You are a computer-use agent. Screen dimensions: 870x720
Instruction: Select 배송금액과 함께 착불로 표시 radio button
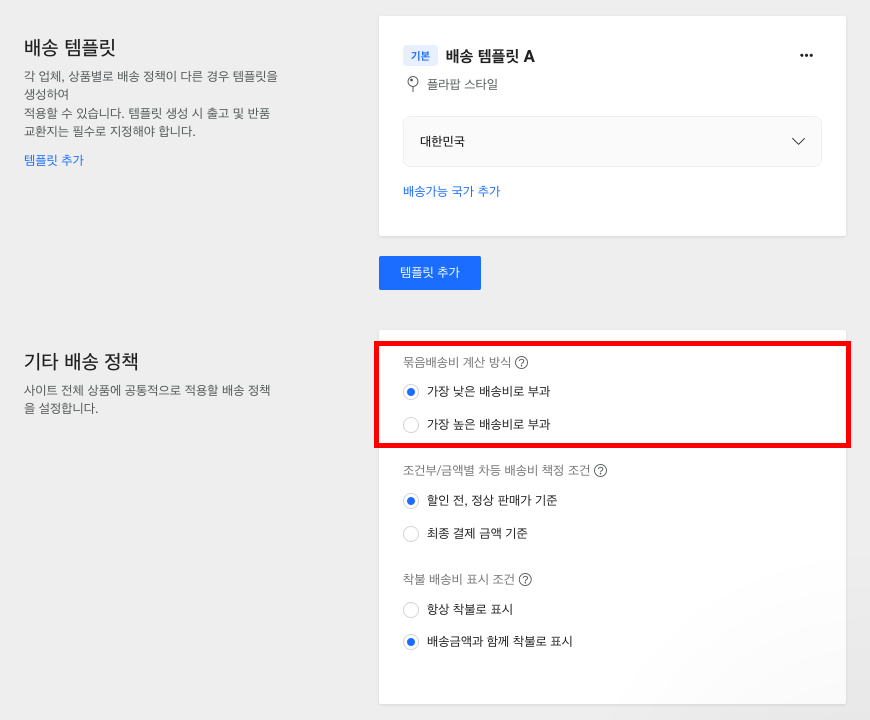tap(411, 642)
